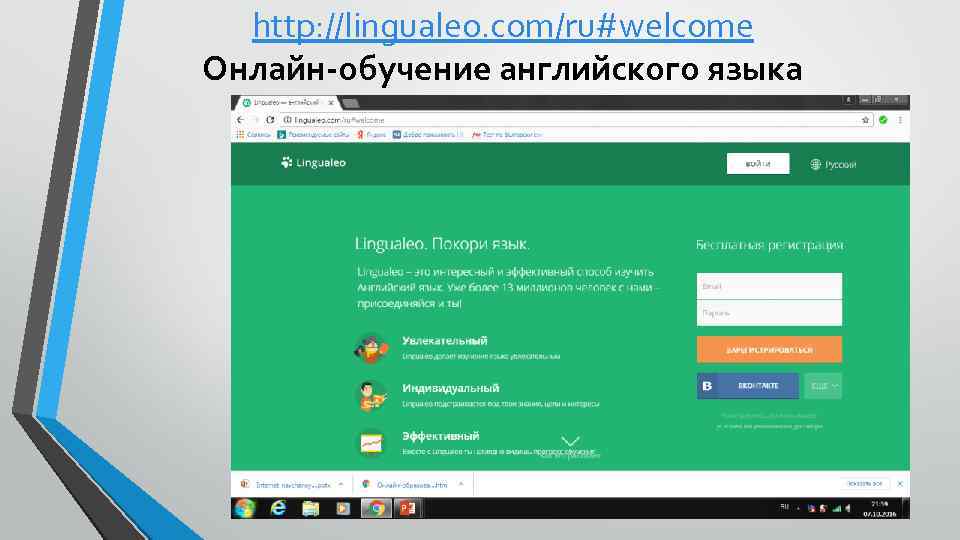Open File Explorer from taskbar
Screen dimensions: 960x540
(310, 508)
